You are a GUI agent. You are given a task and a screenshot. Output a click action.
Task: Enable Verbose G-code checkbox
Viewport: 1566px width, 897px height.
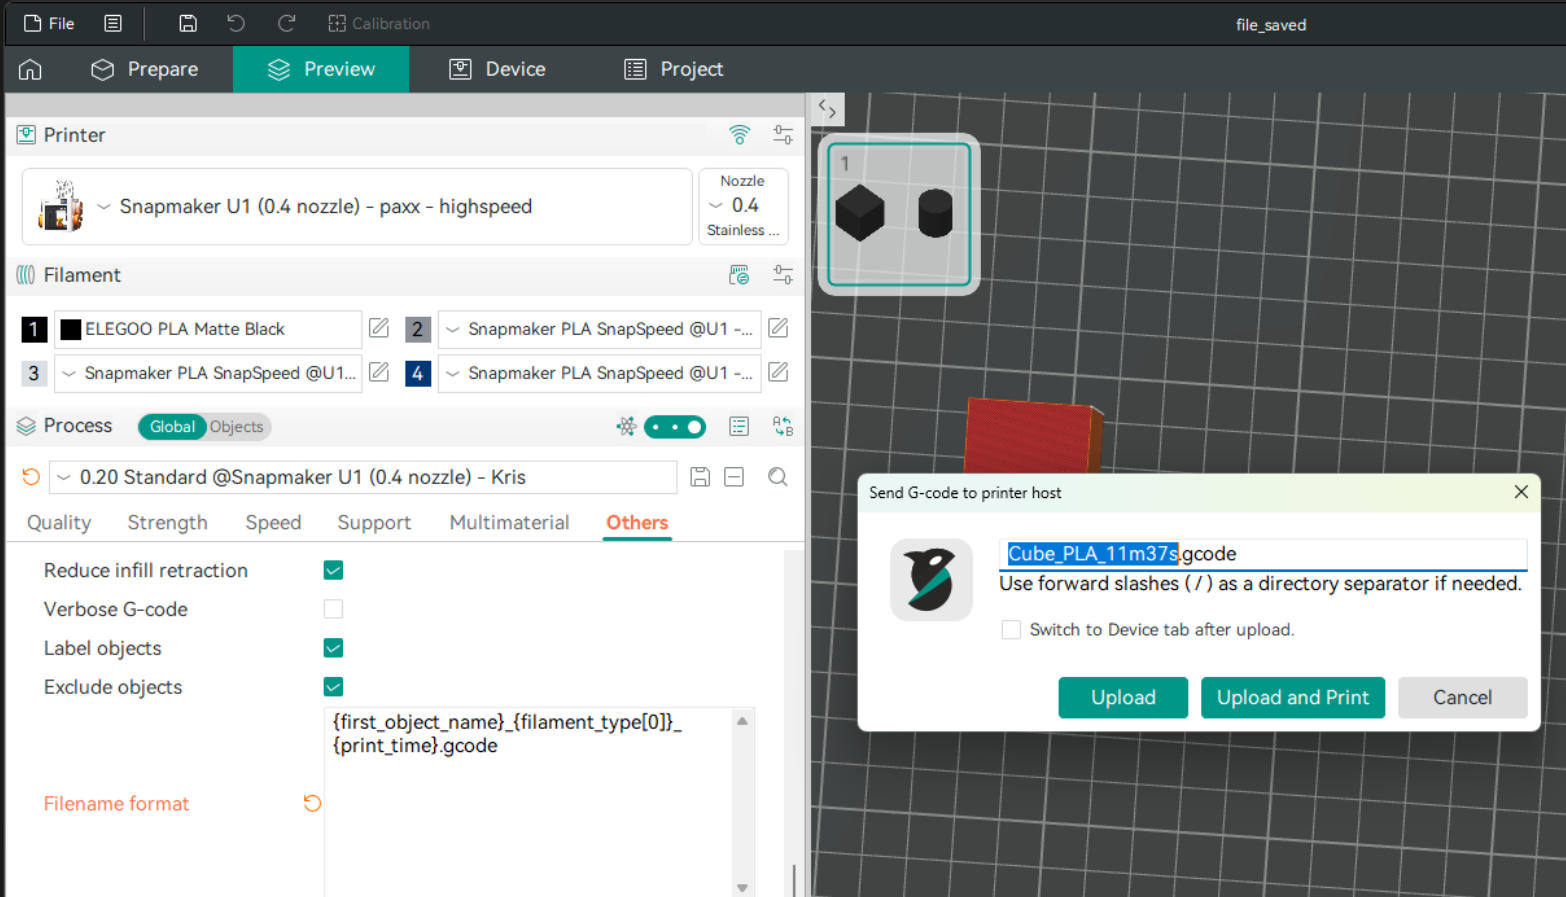pyautogui.click(x=333, y=609)
